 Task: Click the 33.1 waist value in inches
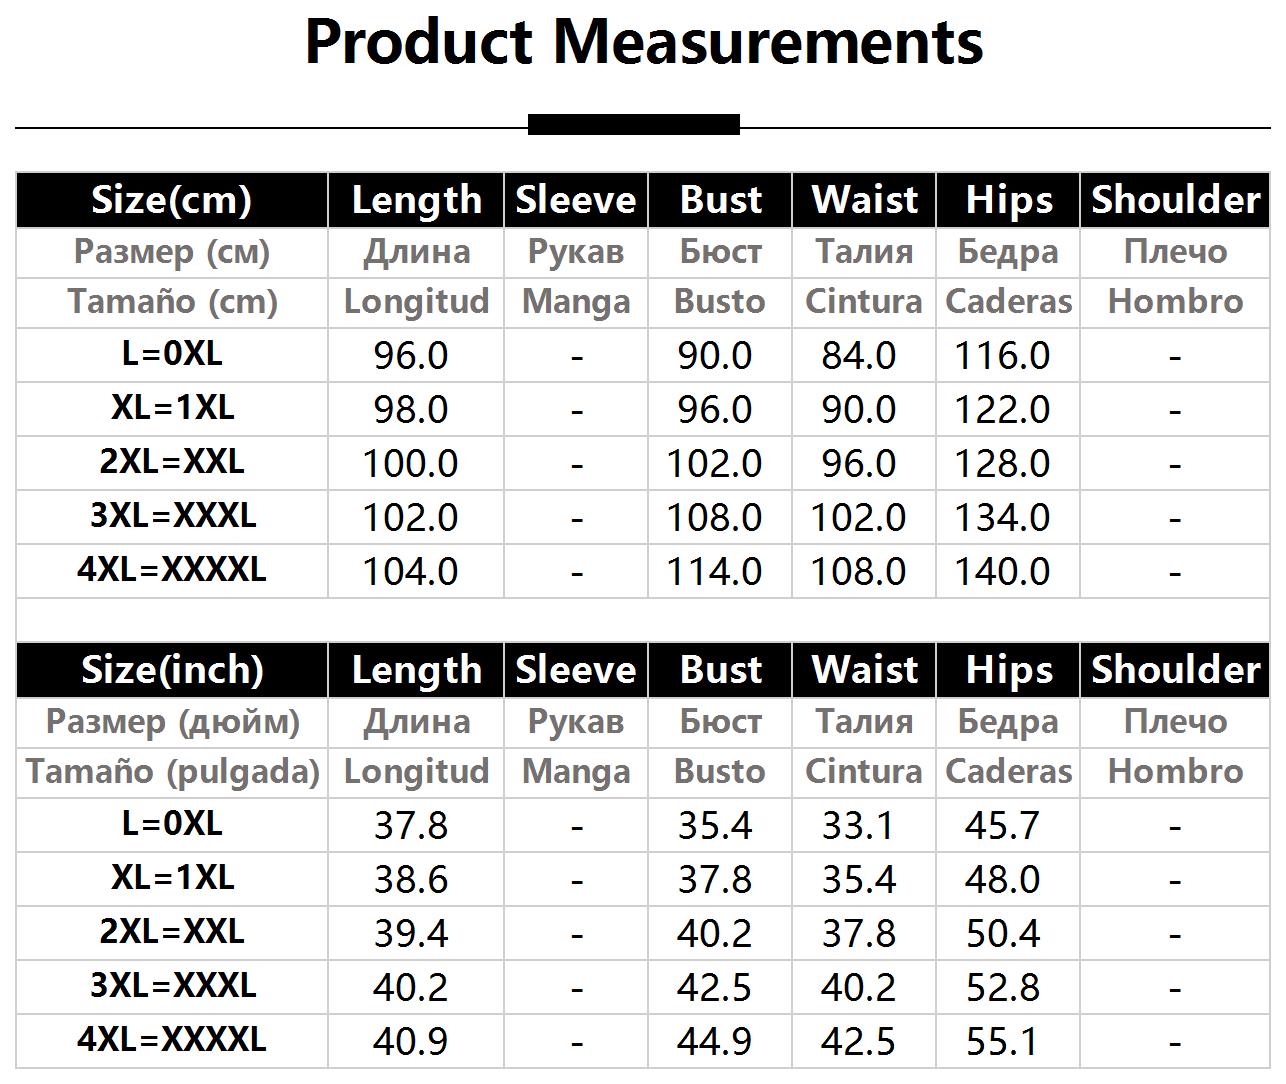pos(858,826)
